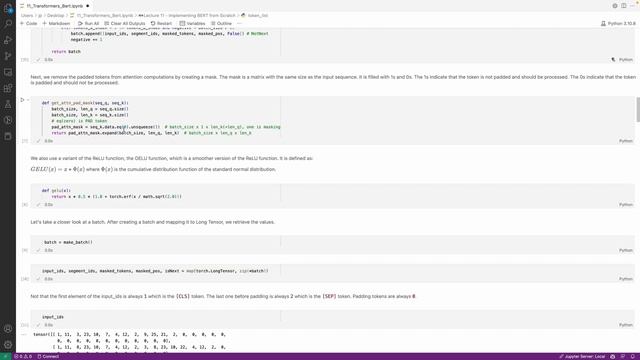Add a new Code cell
Screen dimensions: 640x360
click(x=29, y=24)
